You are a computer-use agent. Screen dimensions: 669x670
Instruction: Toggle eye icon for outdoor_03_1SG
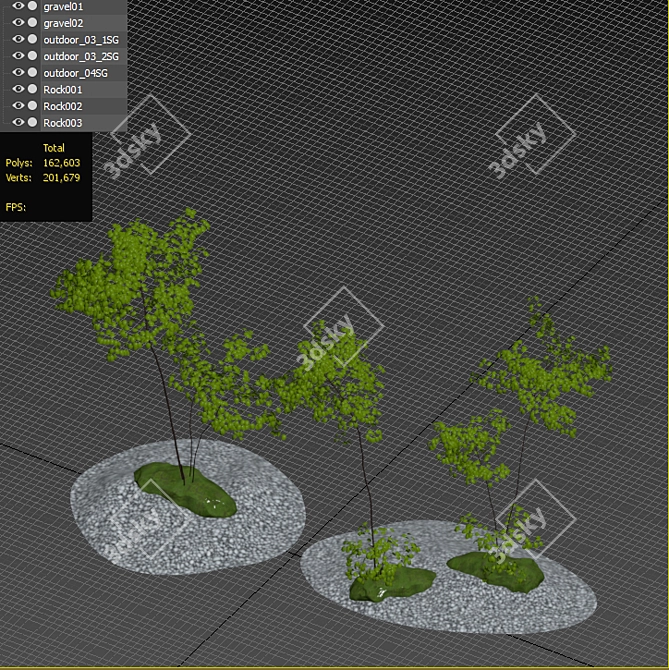[x=18, y=39]
